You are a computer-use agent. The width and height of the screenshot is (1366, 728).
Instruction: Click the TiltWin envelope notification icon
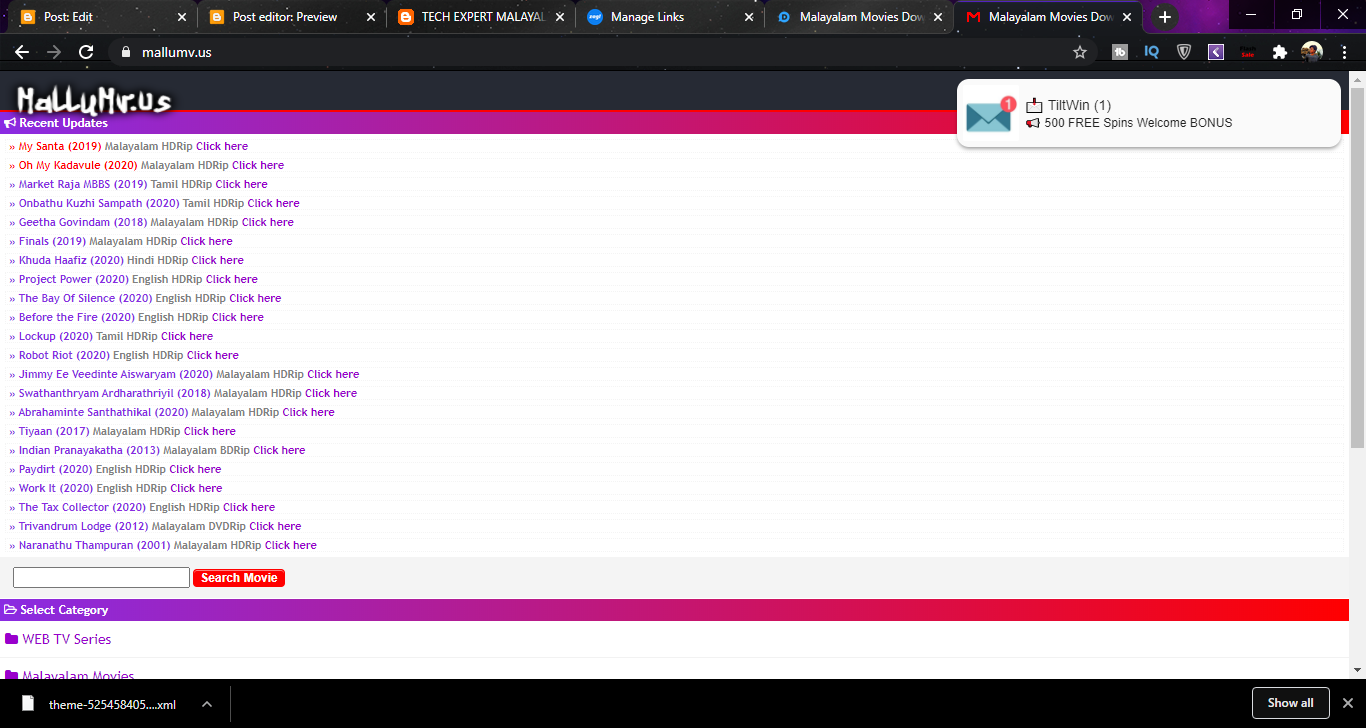[x=989, y=115]
